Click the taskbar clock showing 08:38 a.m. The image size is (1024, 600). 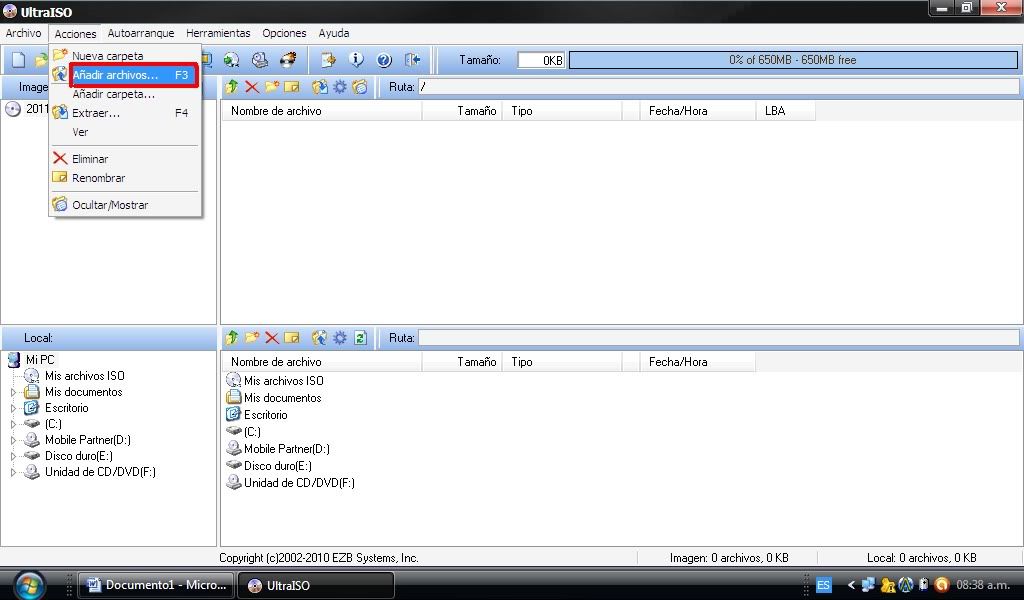point(983,585)
